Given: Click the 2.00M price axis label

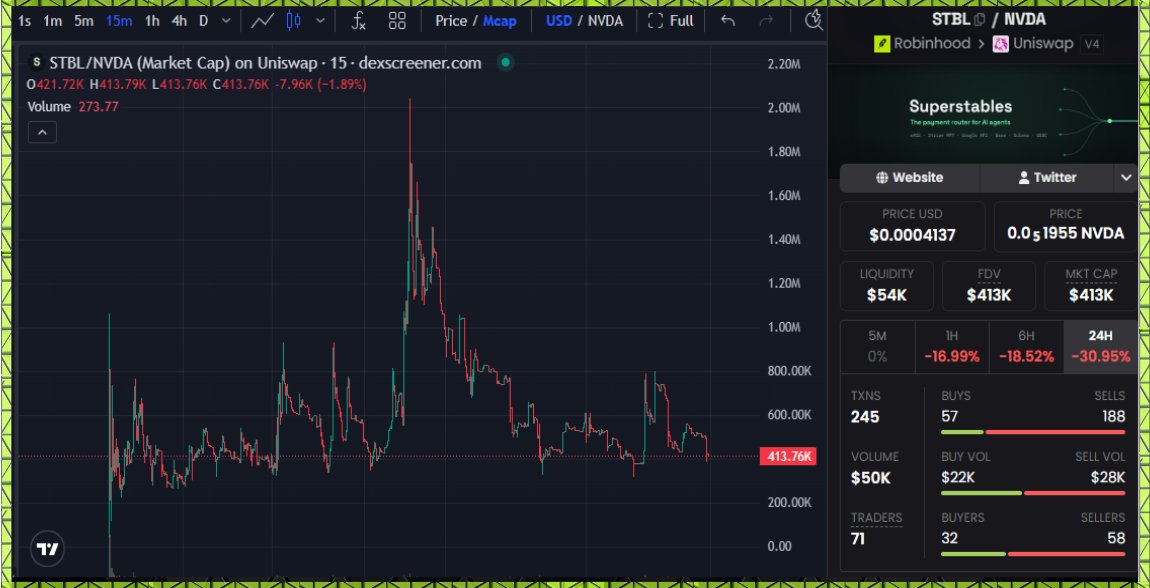Looking at the screenshot, I should point(784,108).
